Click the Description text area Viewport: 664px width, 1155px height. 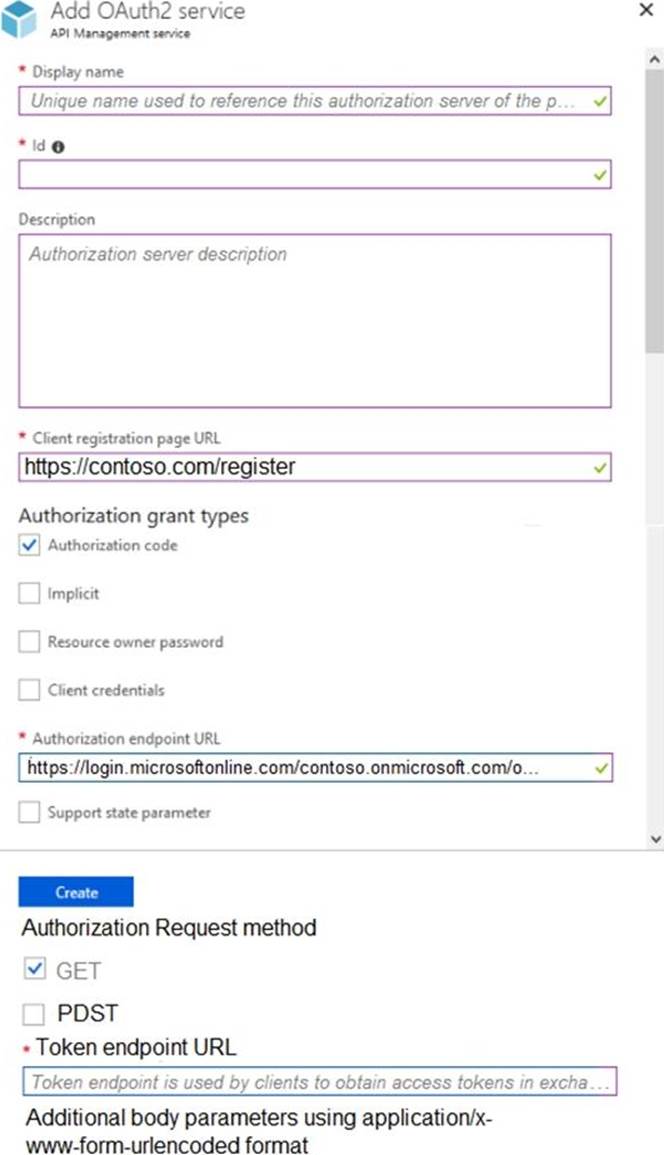(x=314, y=320)
